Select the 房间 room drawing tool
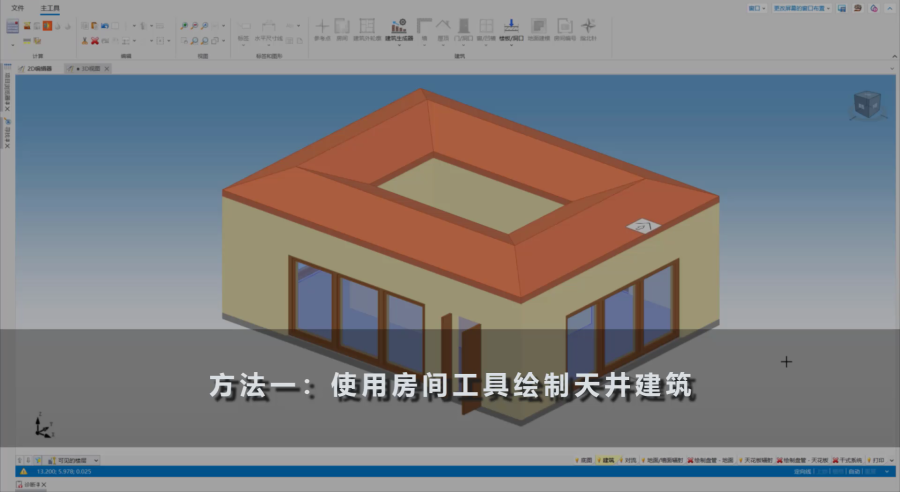This screenshot has width=900, height=492. pos(342,29)
